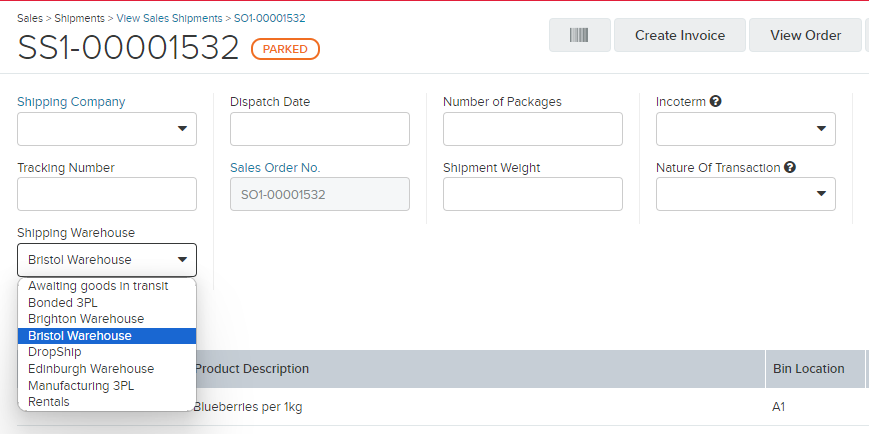
Task: Click the barcode icon button
Action: tap(579, 35)
